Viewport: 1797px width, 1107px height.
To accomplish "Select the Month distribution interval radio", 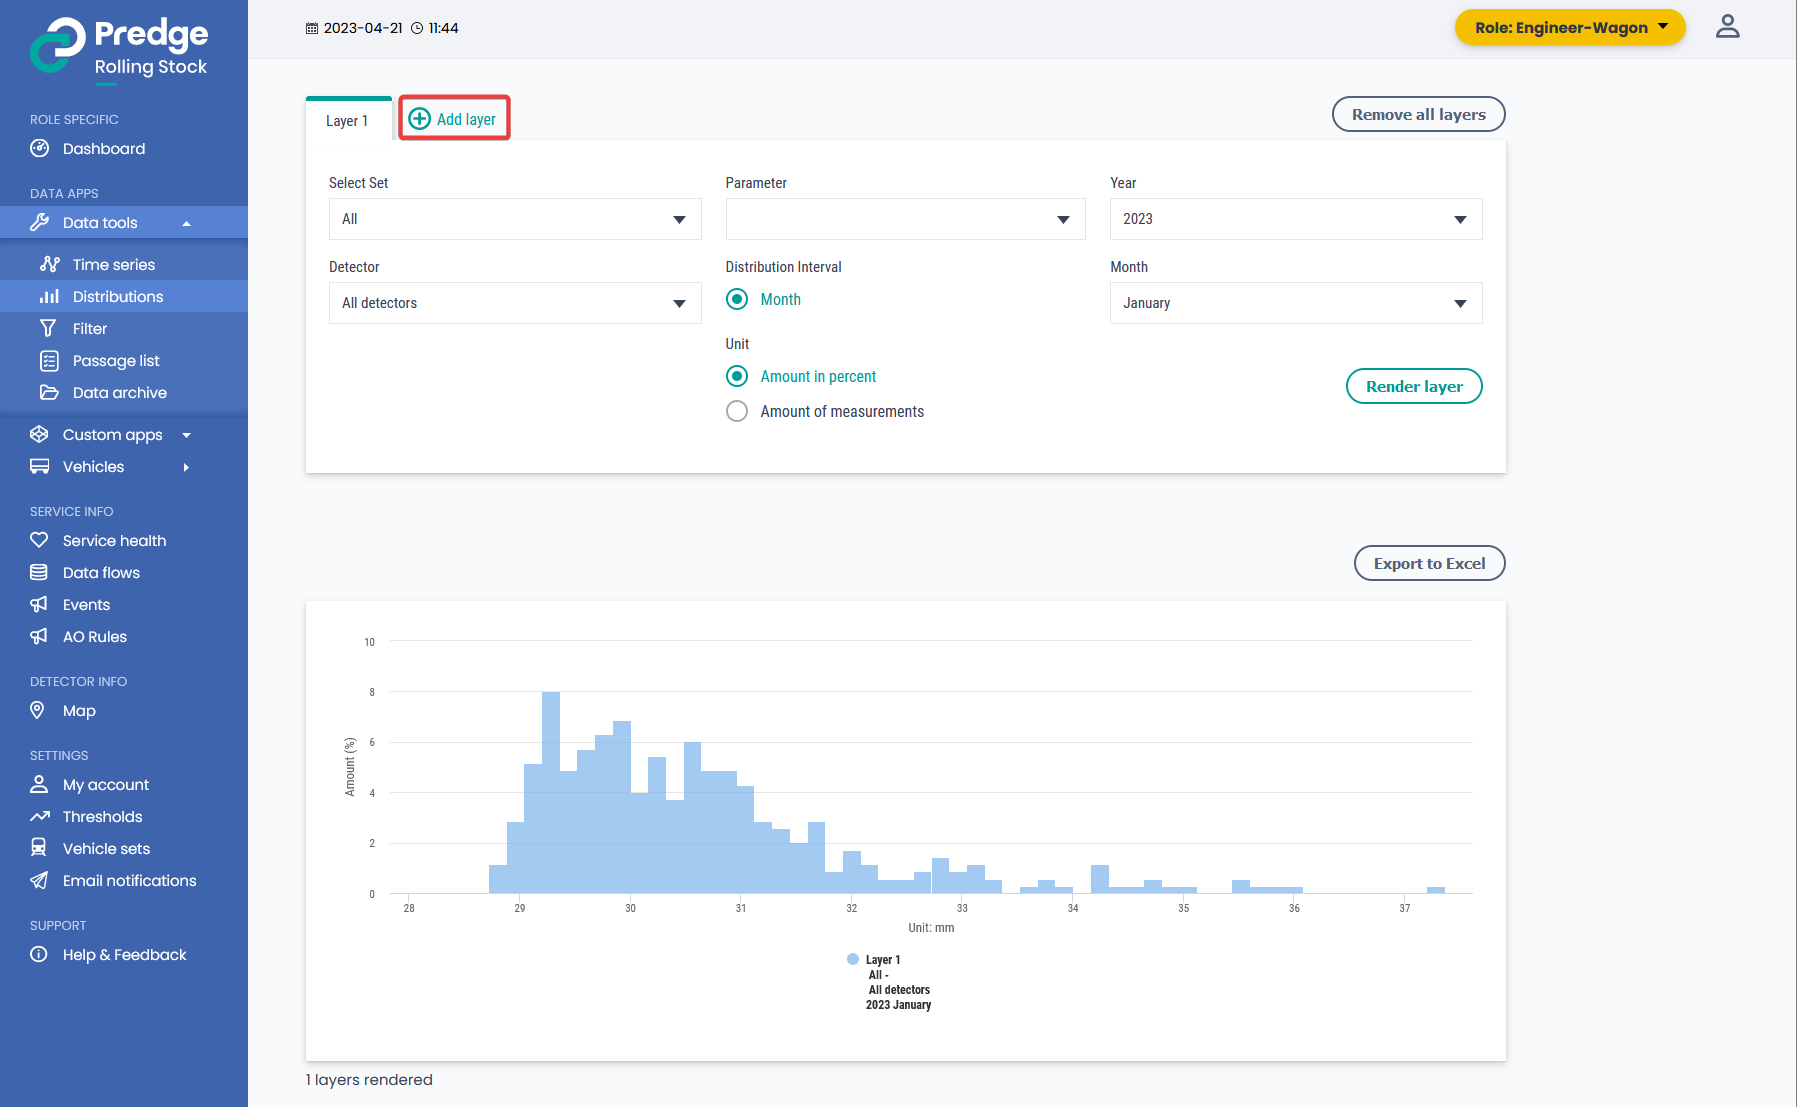I will point(737,300).
